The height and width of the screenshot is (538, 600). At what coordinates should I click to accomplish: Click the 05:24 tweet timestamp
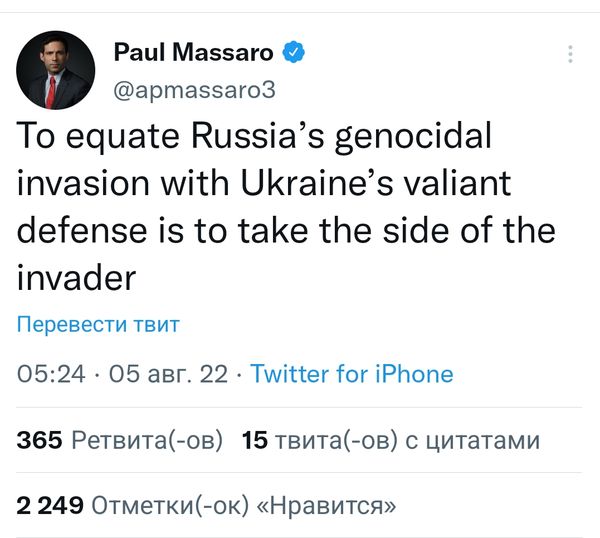(51, 374)
